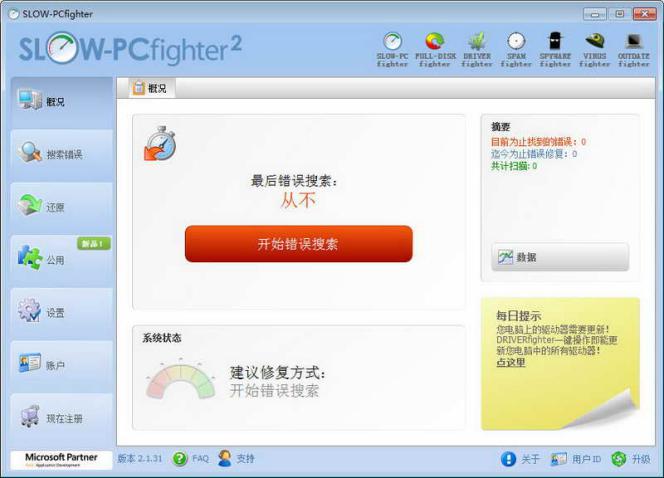Launch FULL-DISK fighter from top toolbar
This screenshot has height=478, width=664.
[x=435, y=49]
